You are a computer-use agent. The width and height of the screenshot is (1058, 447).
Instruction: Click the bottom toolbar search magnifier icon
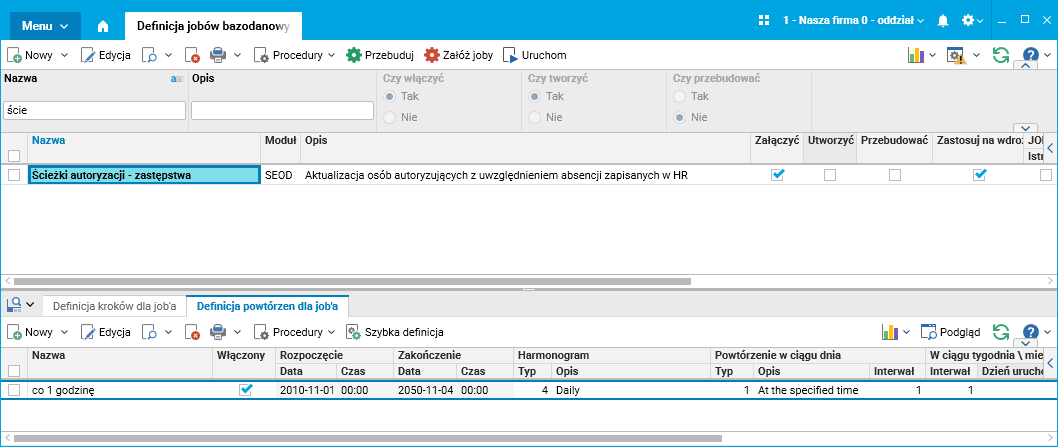pyautogui.click(x=149, y=332)
